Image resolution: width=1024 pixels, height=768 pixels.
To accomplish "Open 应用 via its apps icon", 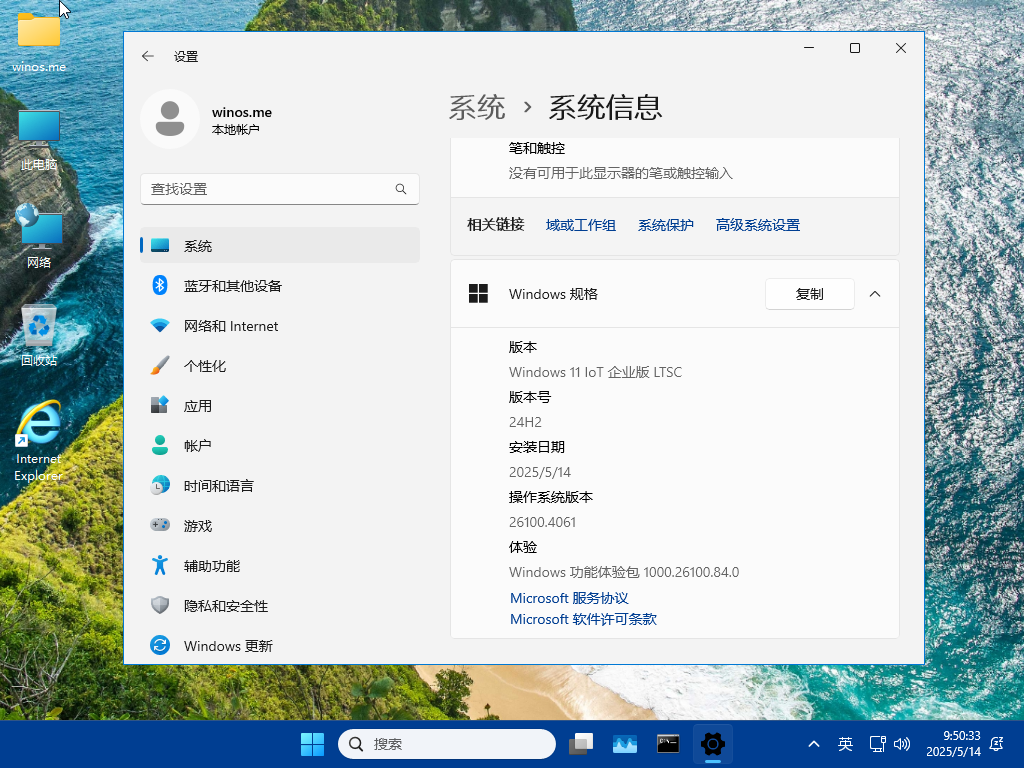I will [160, 406].
